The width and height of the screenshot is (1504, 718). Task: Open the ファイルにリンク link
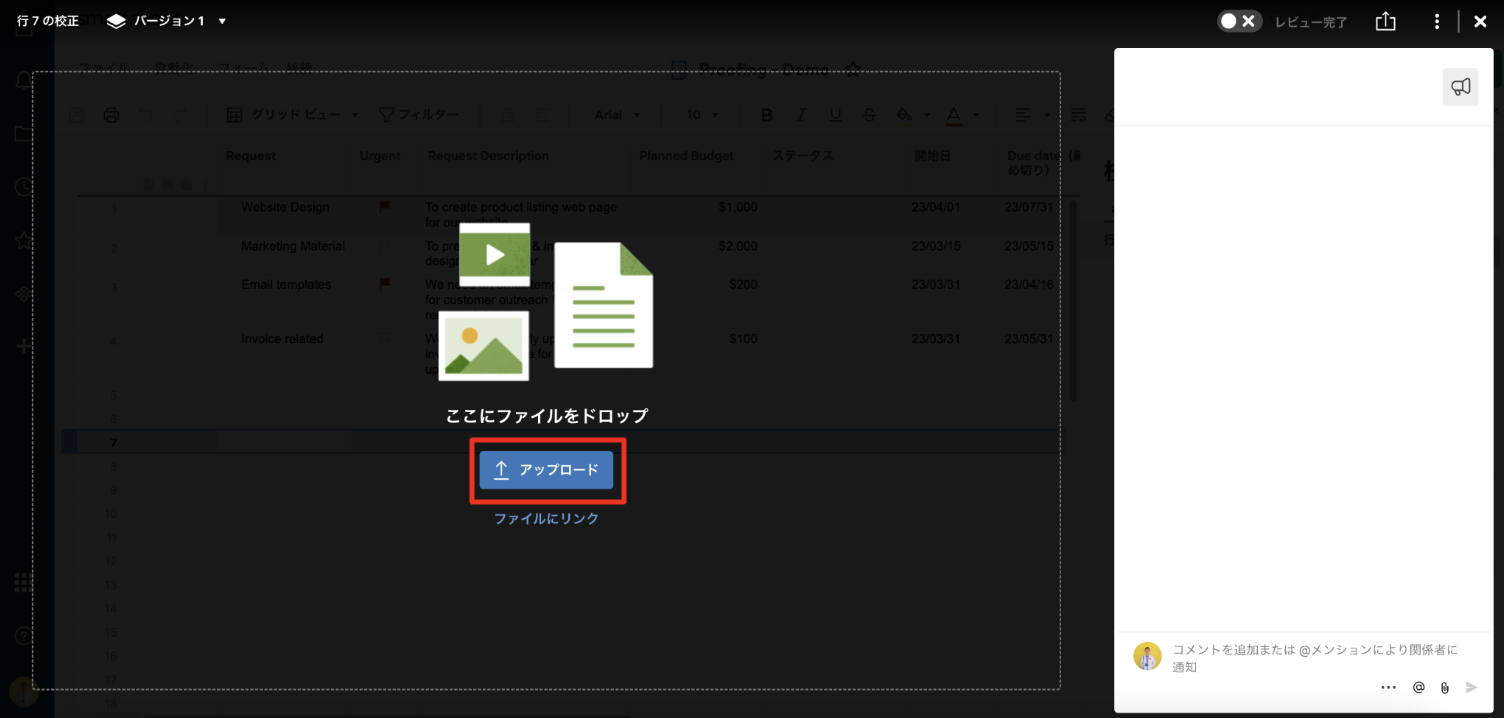[x=546, y=519]
